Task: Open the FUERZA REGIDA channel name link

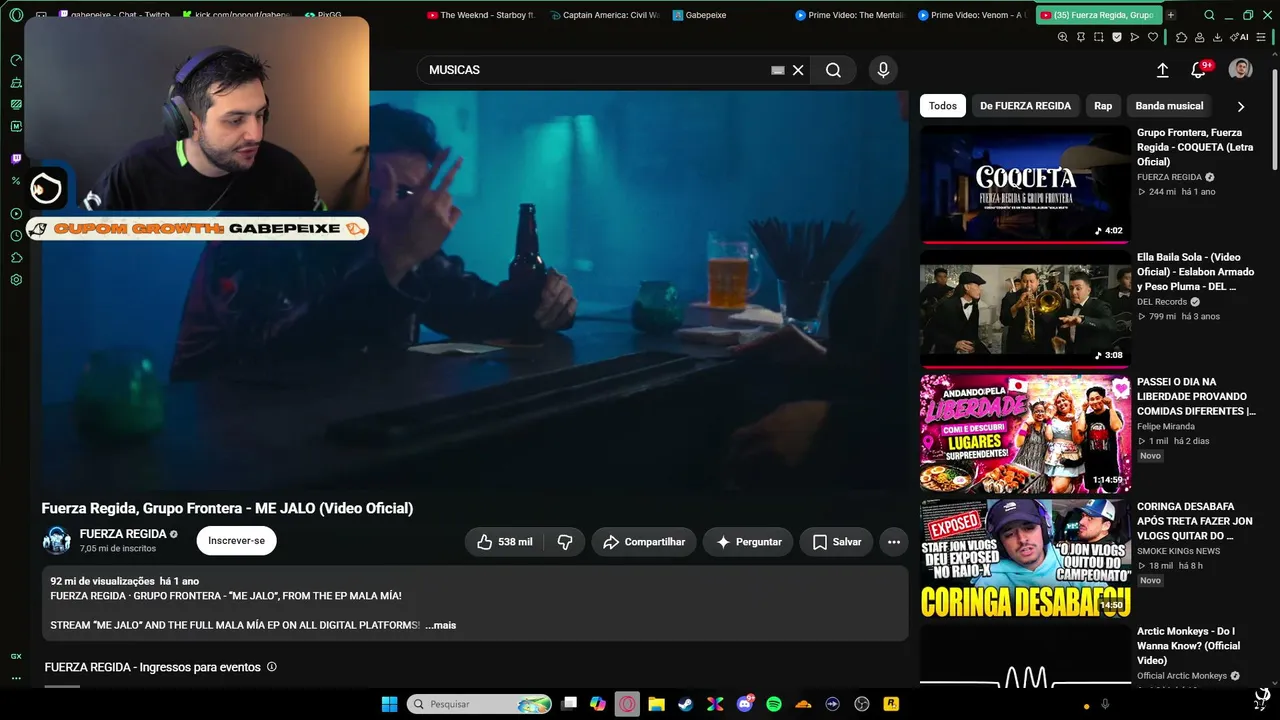Action: pyautogui.click(x=123, y=534)
